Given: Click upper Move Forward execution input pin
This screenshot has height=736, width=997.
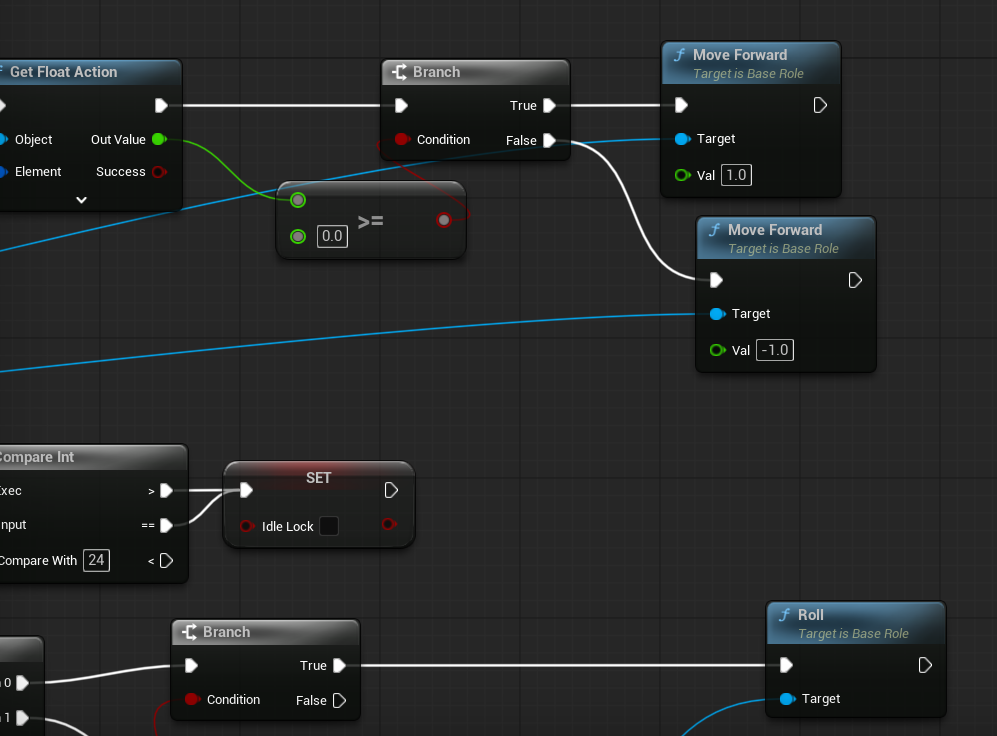Looking at the screenshot, I should click(681, 105).
